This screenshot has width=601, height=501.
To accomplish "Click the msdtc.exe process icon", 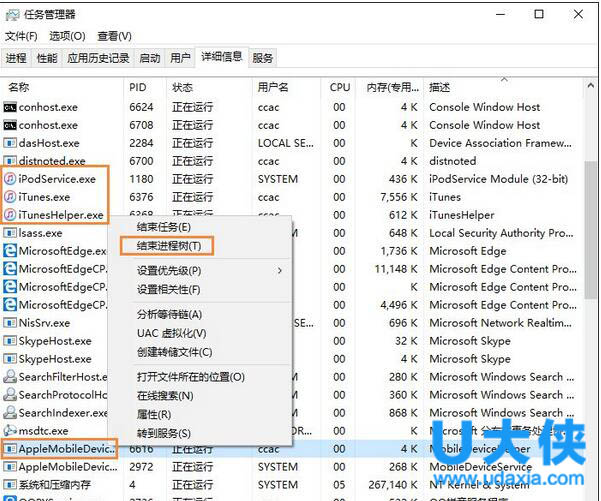I will coord(10,430).
